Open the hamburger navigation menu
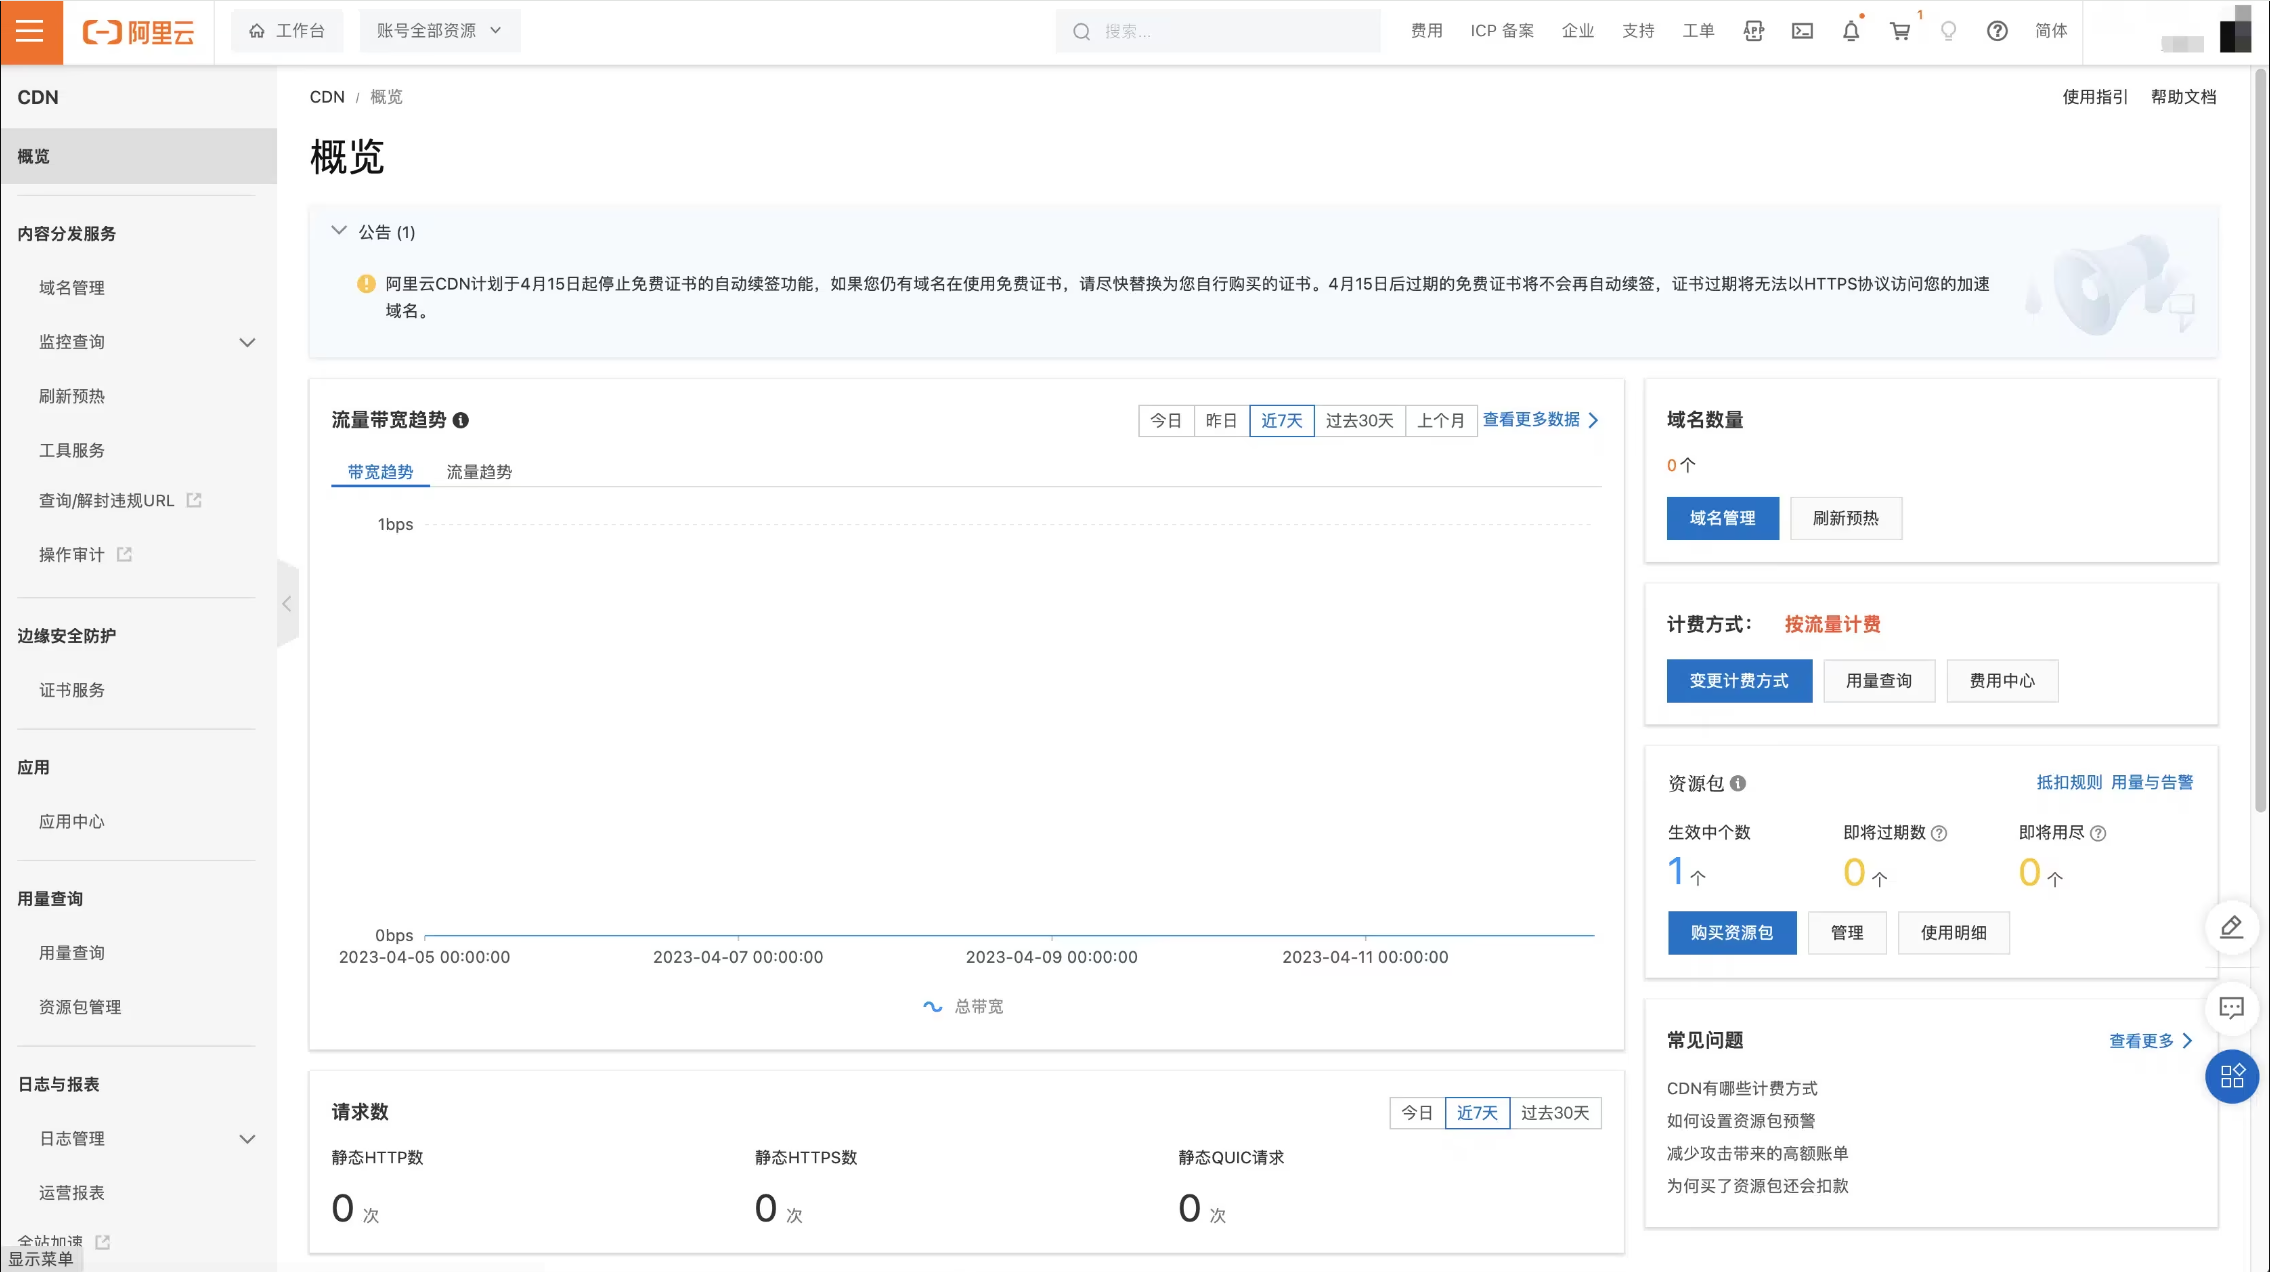Screen dimensions: 2270x1272 (x=30, y=31)
